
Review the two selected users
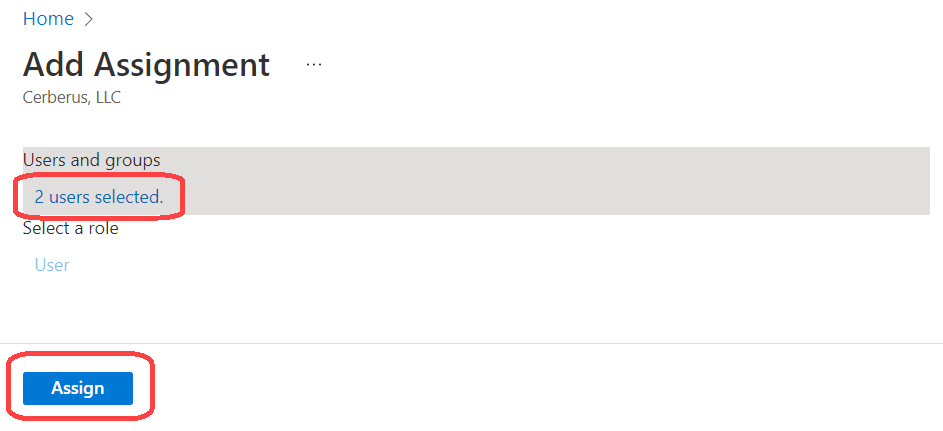point(98,197)
